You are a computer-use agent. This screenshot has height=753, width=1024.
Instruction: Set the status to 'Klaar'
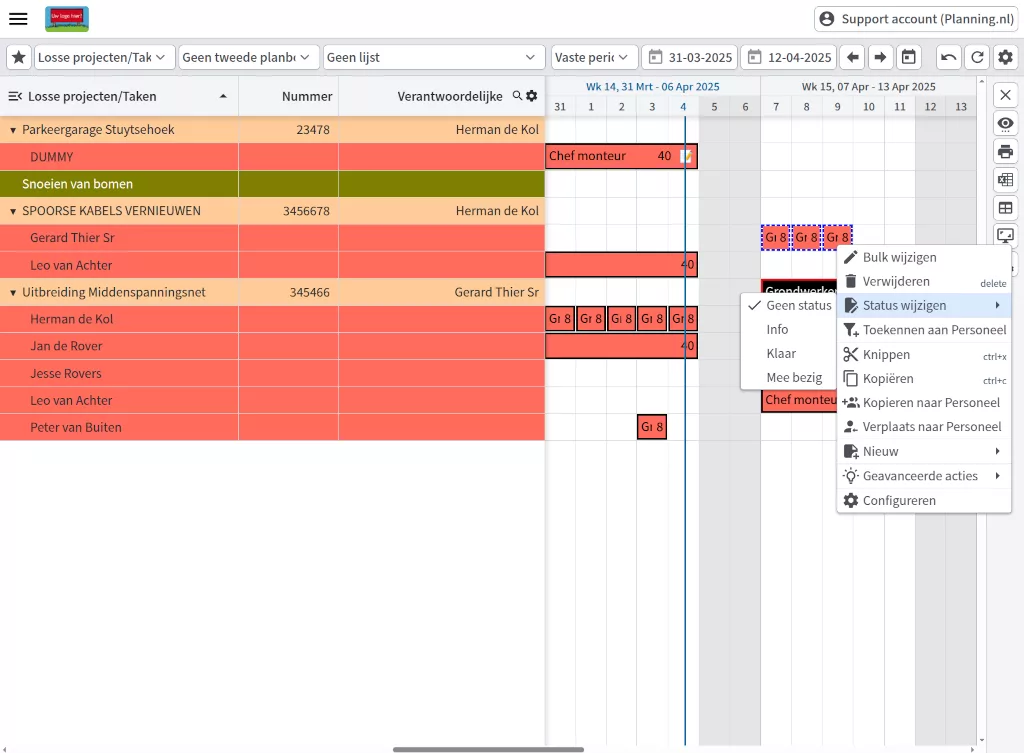[x=781, y=353]
